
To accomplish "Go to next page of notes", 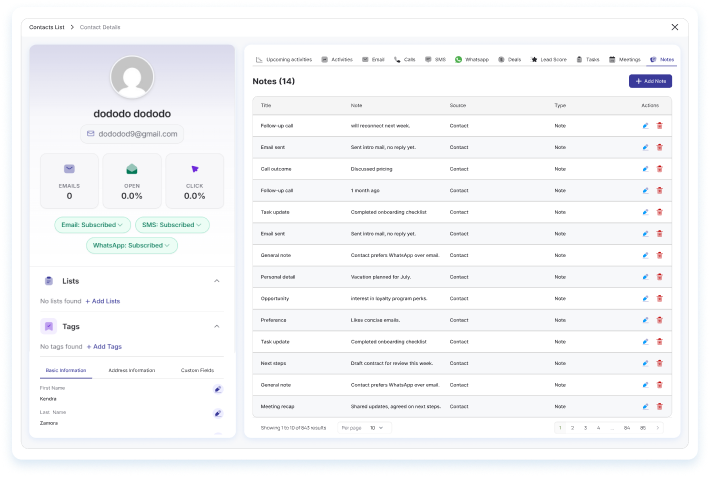I will pos(657,428).
